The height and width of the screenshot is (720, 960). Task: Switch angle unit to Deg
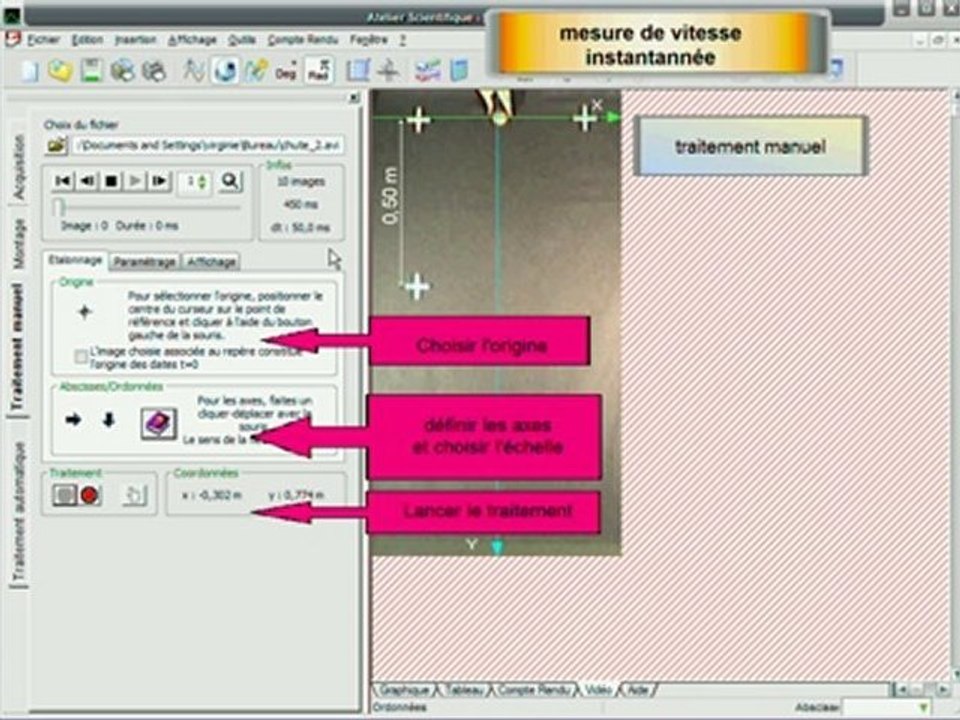click(x=286, y=71)
